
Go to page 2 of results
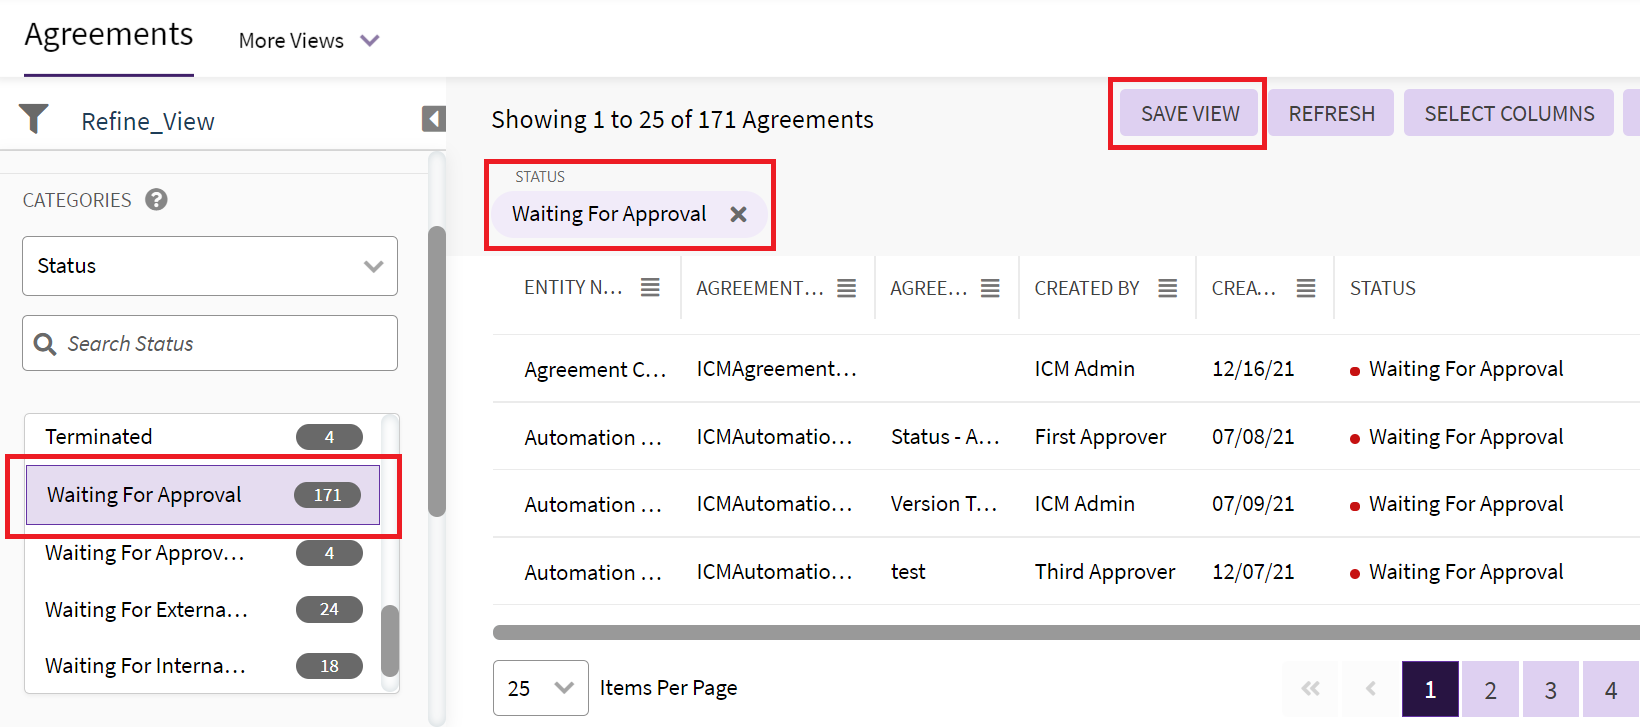pyautogui.click(x=1490, y=690)
